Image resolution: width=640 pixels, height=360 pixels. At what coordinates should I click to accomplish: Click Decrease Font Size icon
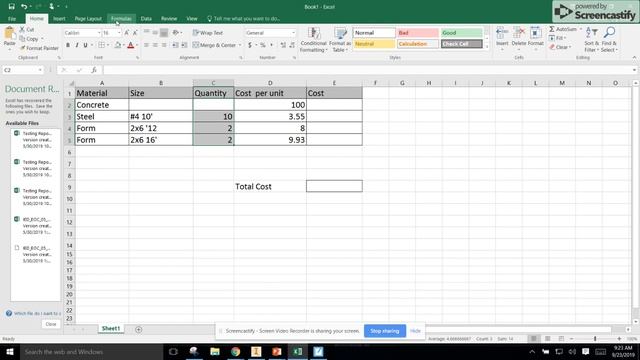[x=135, y=33]
